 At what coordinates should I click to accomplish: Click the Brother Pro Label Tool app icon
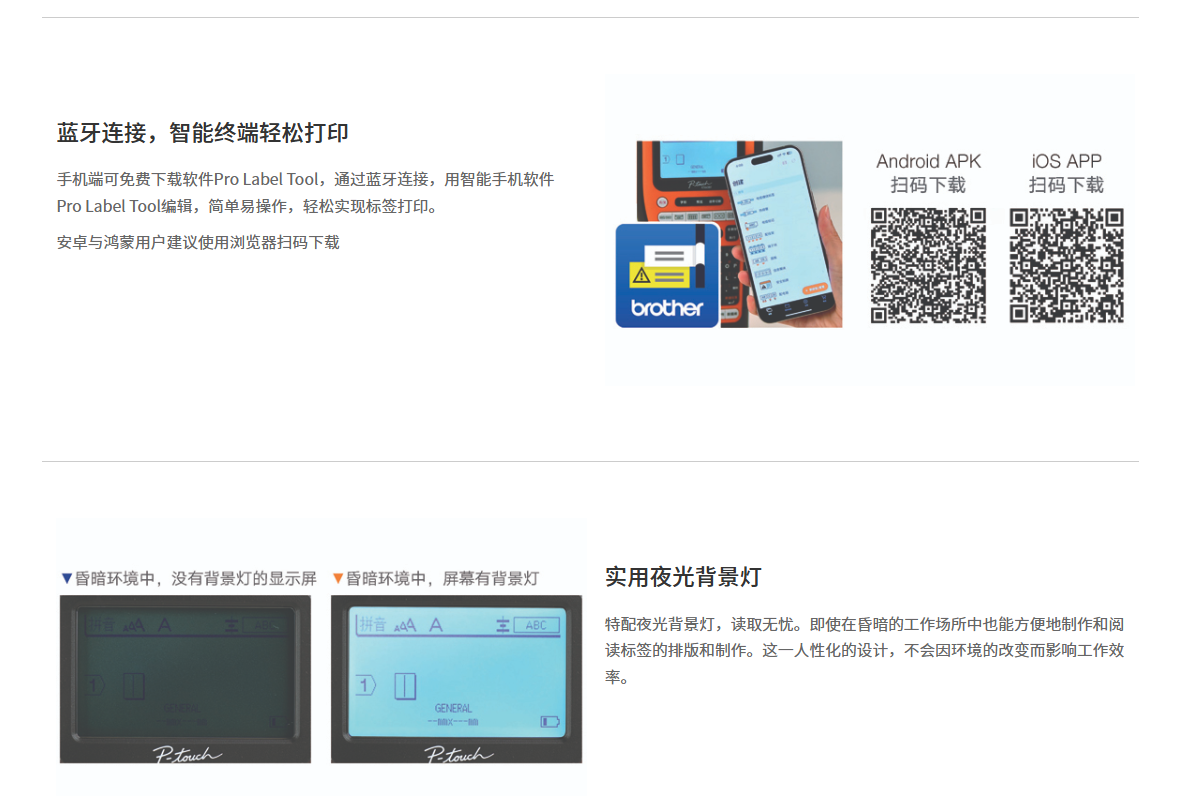[x=667, y=276]
